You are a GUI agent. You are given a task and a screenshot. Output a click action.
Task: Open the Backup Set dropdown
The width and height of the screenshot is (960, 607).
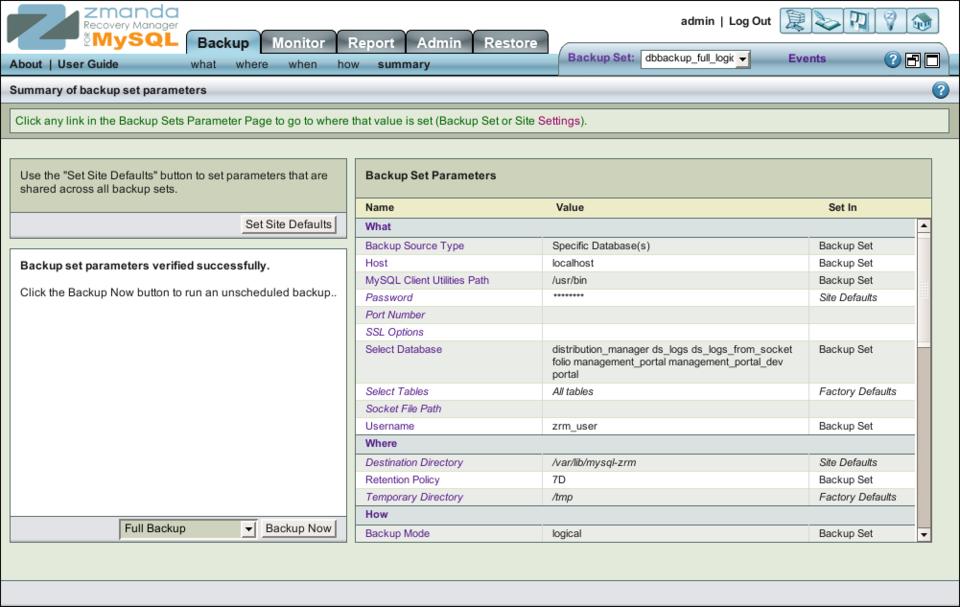(x=695, y=59)
